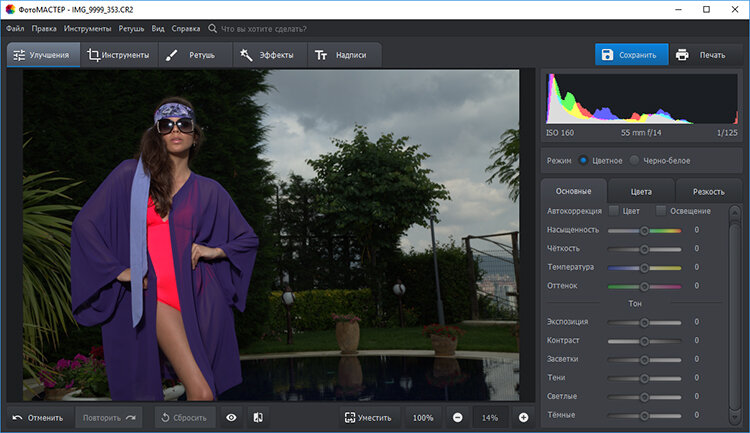
Task: Click the zoom in plus icon
Action: (x=523, y=417)
